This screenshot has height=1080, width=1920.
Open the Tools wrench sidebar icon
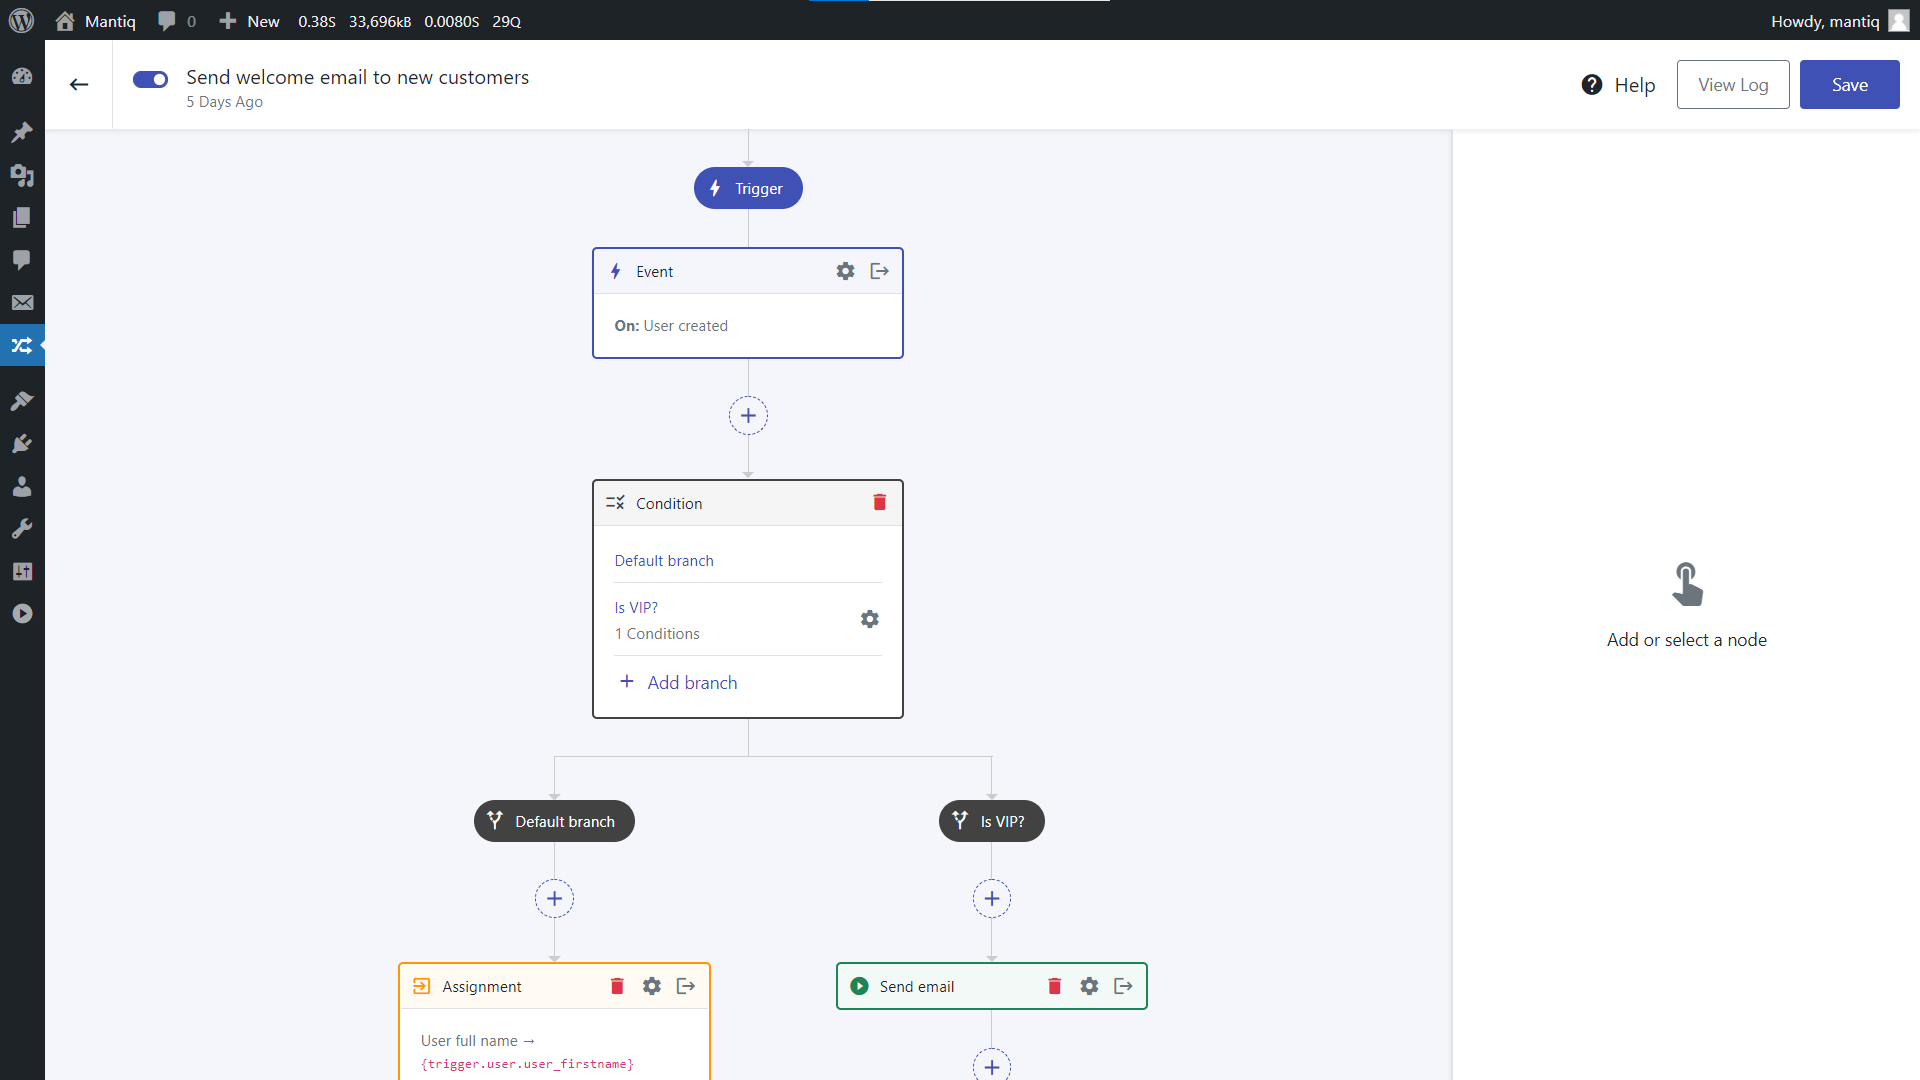(x=22, y=528)
